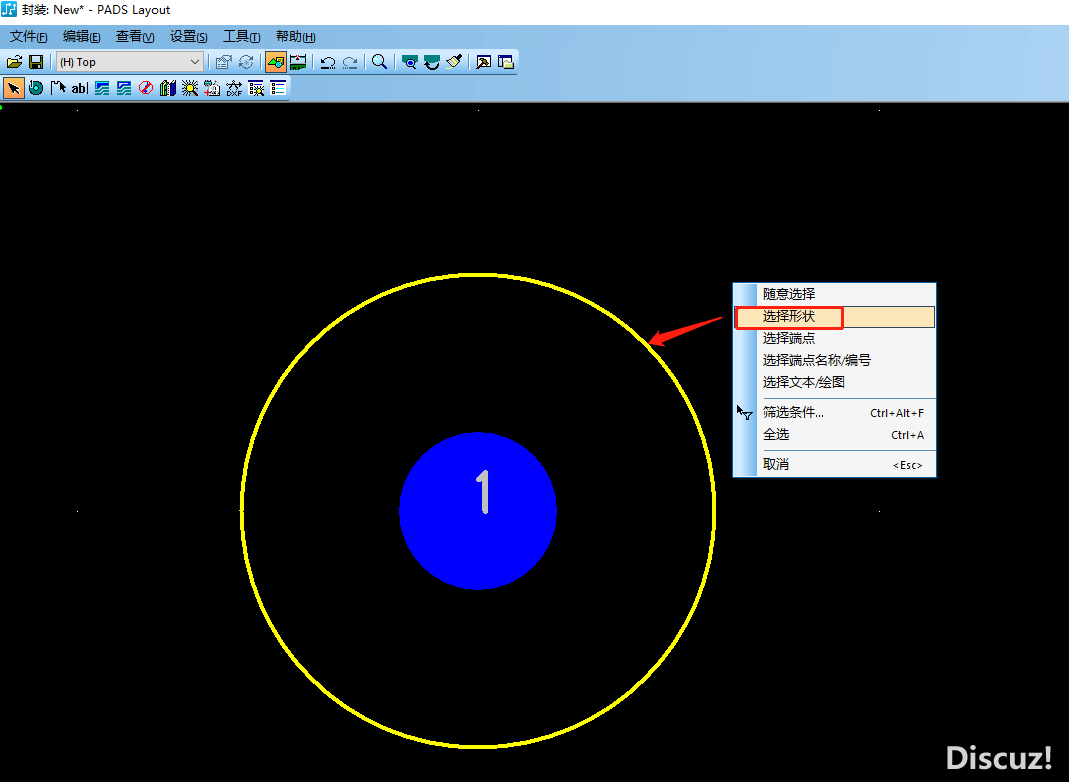Click the Drafting options list icon
1069x782 pixels.
[256, 88]
